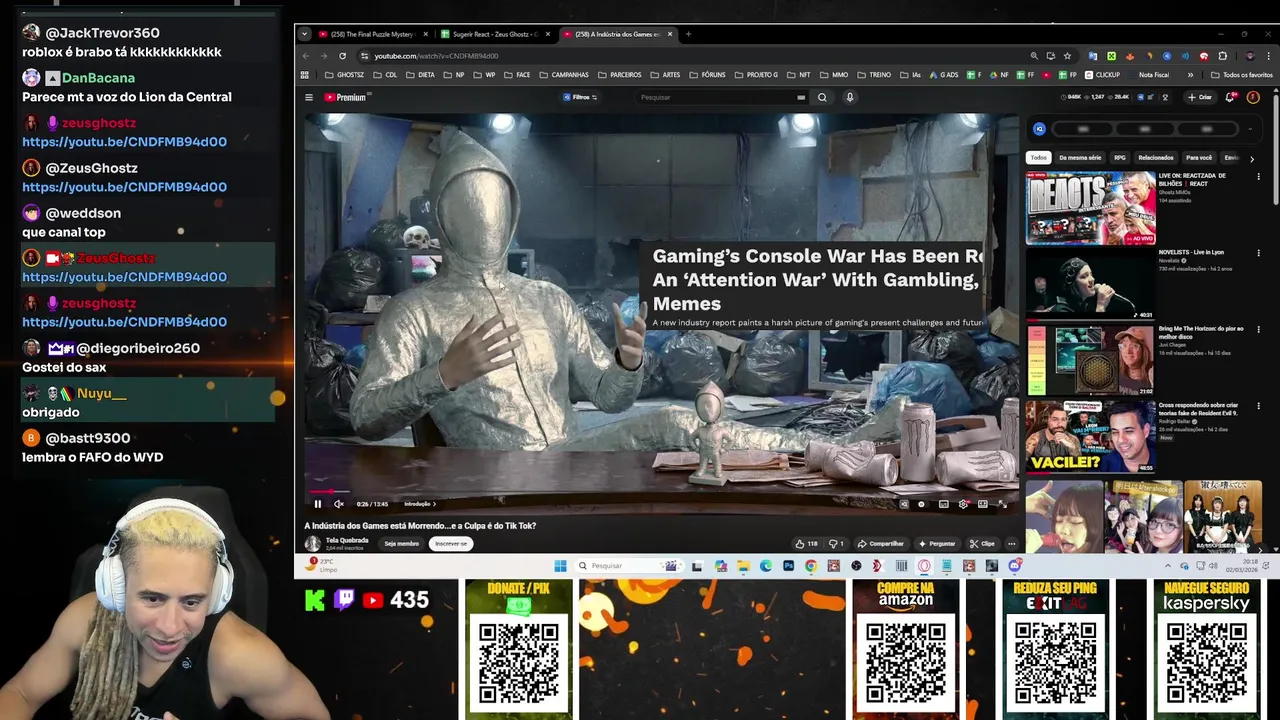Activate voice search microphone
Screen dimensions: 1280x720
coord(850,97)
